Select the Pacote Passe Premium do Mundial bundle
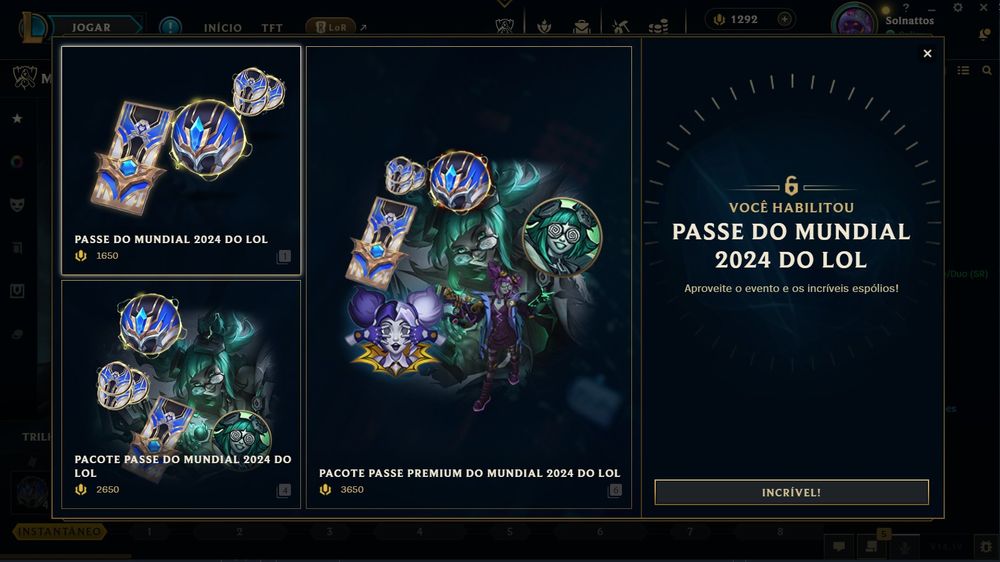1000x562 pixels. [x=469, y=277]
